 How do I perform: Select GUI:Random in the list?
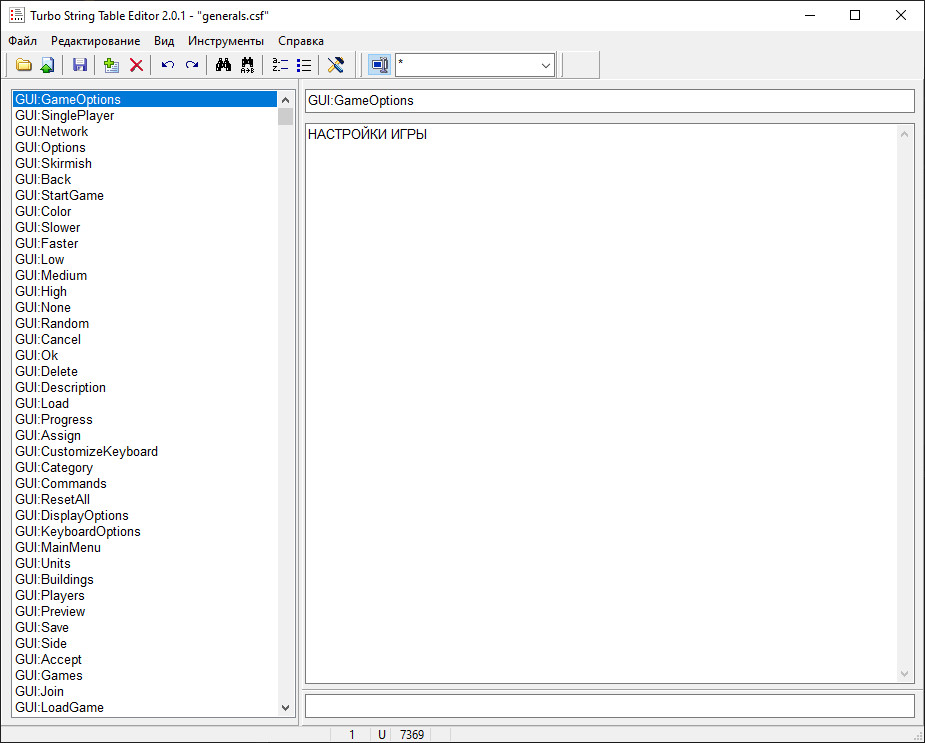pos(145,323)
